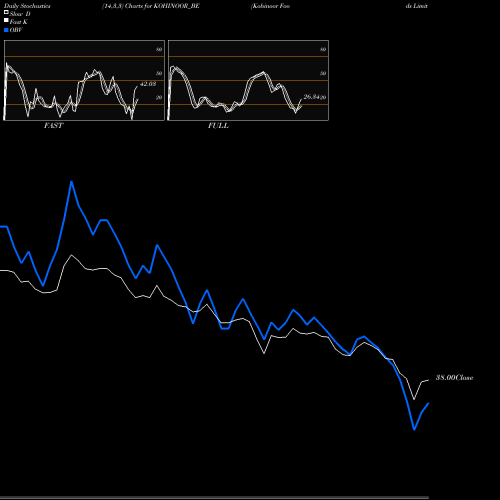Click the 'Slow D' legend text
This screenshot has height=500, width=500.
(x=20, y=14)
